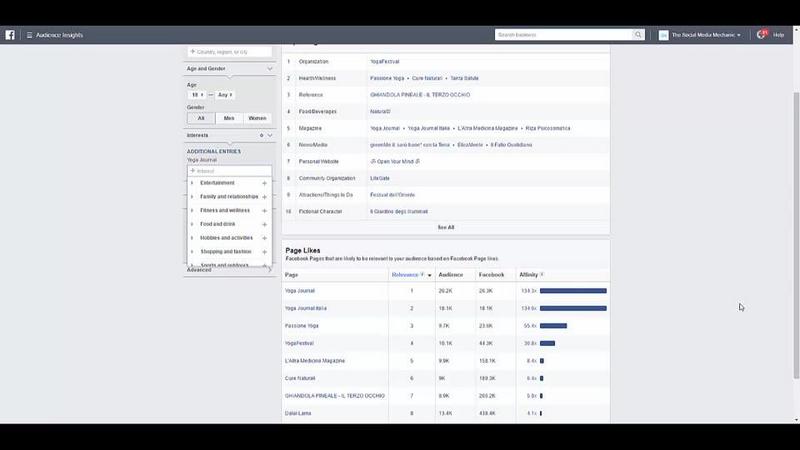Expand the Fitness and wellness category
Image resolution: width=800 pixels, height=450 pixels.
point(192,211)
